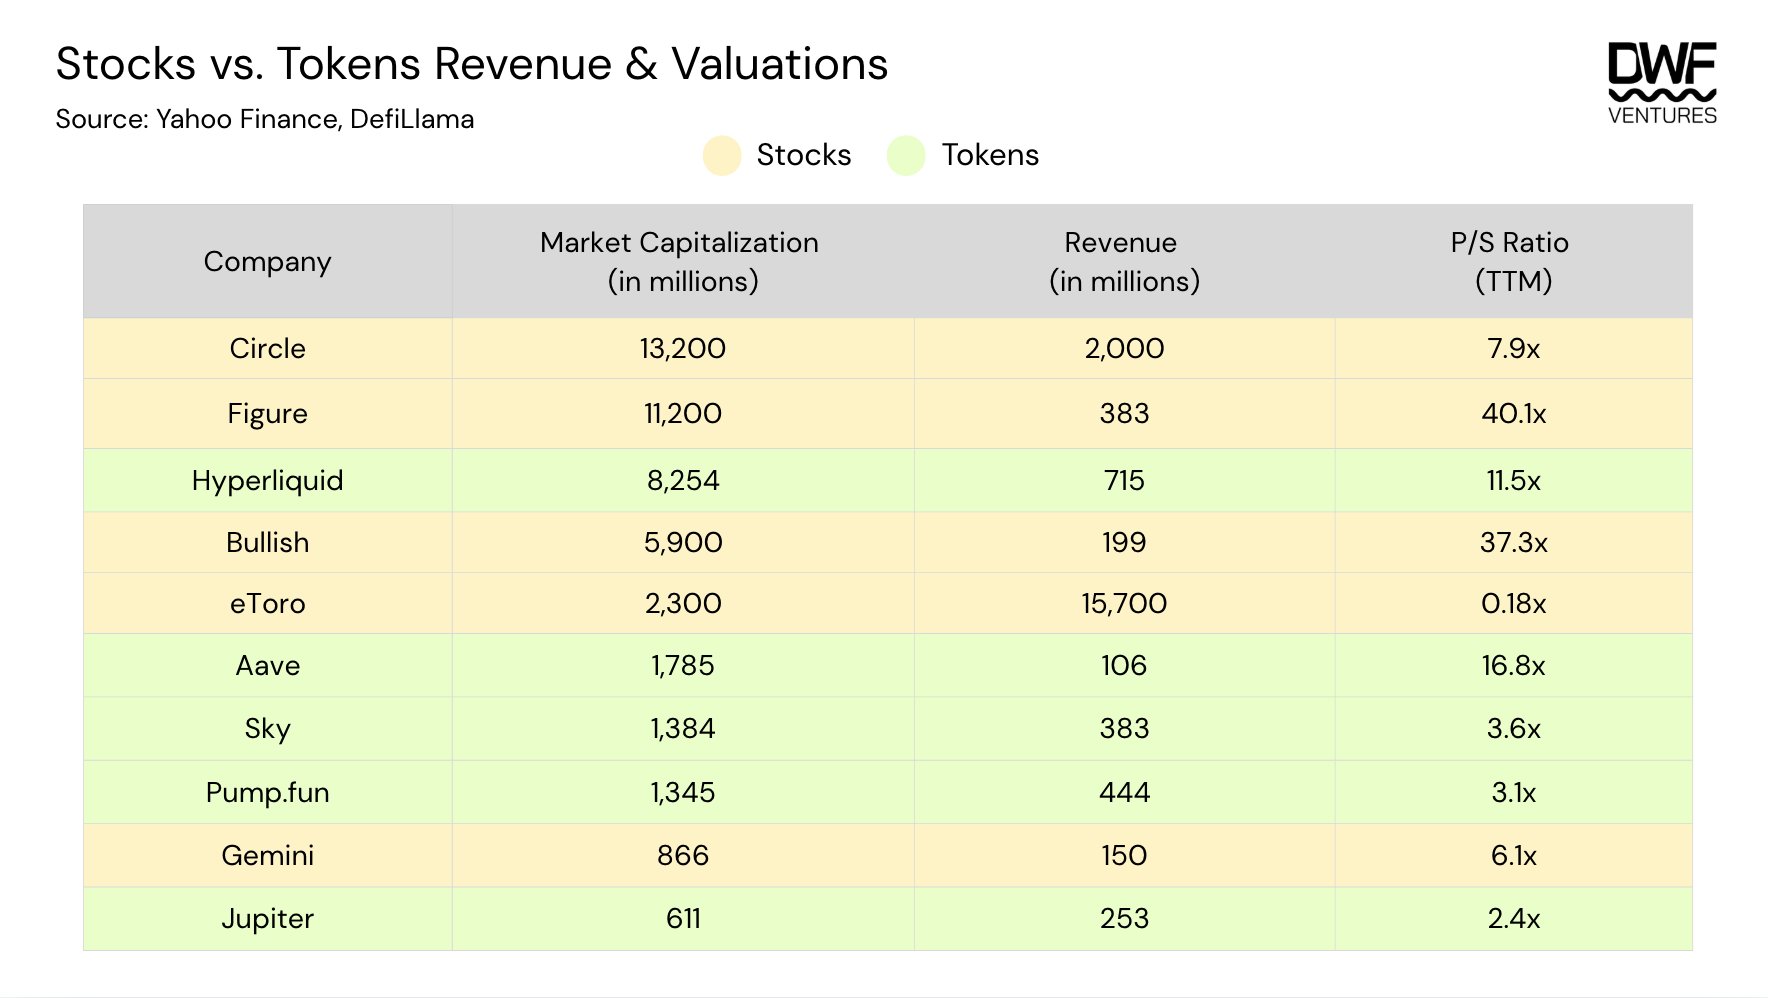Image resolution: width=1768 pixels, height=998 pixels.
Task: Click the DWF Ventures logo
Action: coord(1661,83)
